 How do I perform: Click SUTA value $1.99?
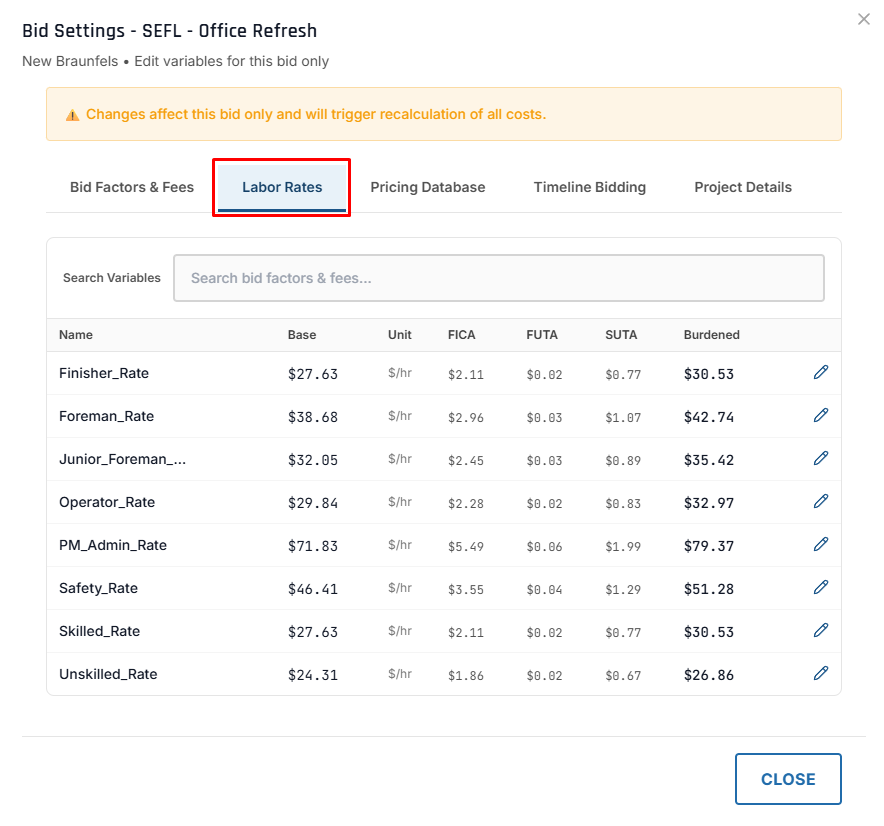tap(623, 546)
